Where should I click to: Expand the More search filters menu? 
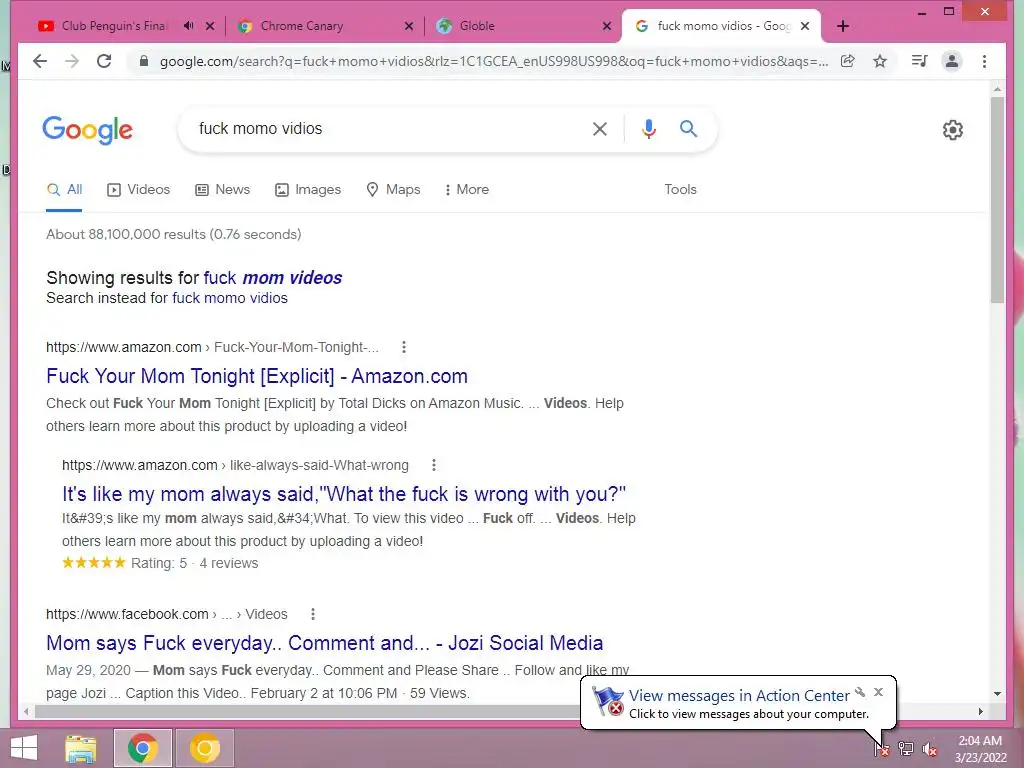[x=466, y=189]
